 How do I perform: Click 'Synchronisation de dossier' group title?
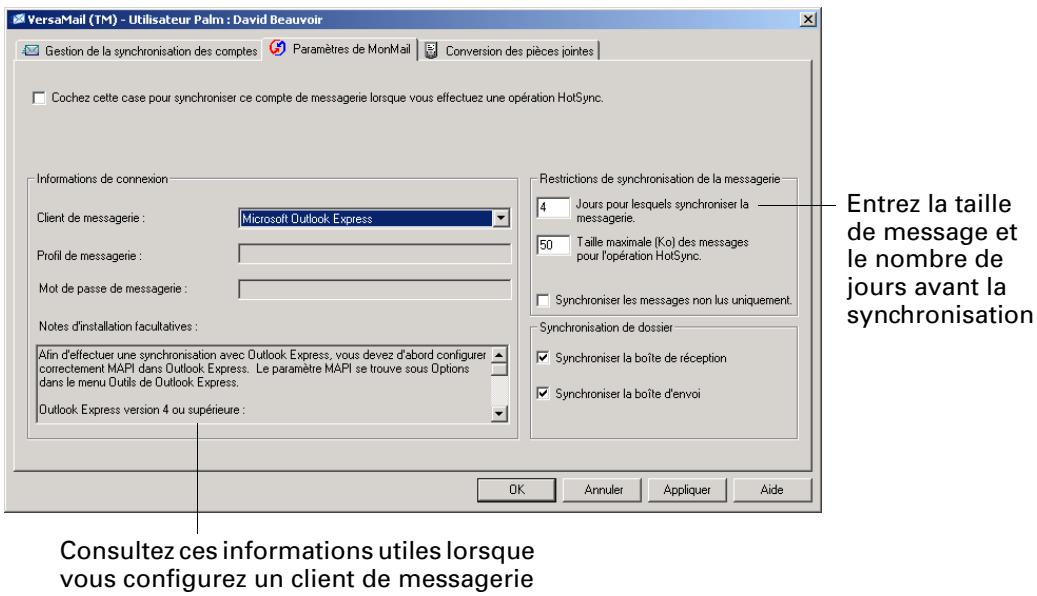point(606,327)
